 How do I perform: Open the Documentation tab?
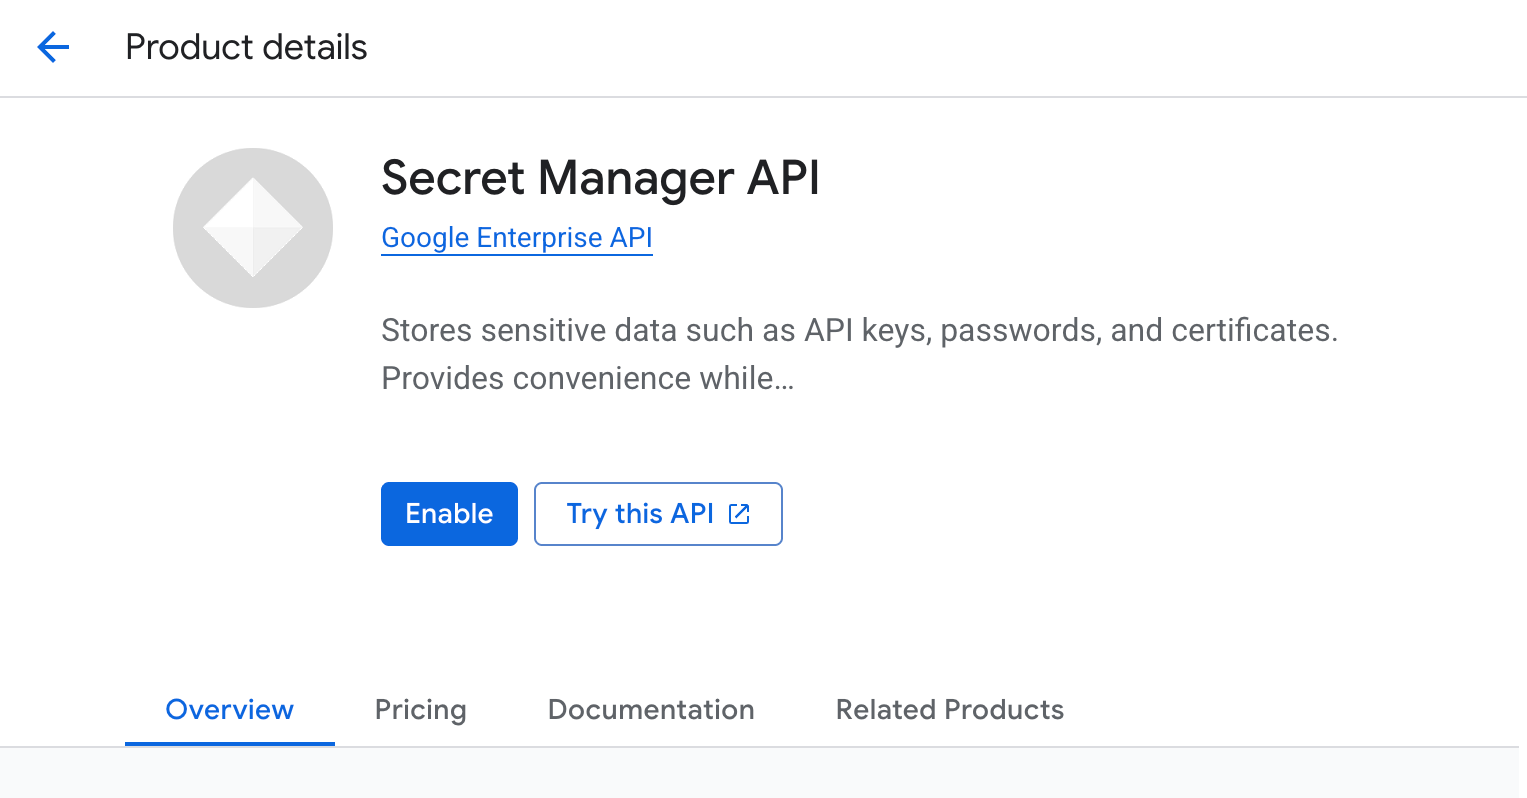click(650, 709)
